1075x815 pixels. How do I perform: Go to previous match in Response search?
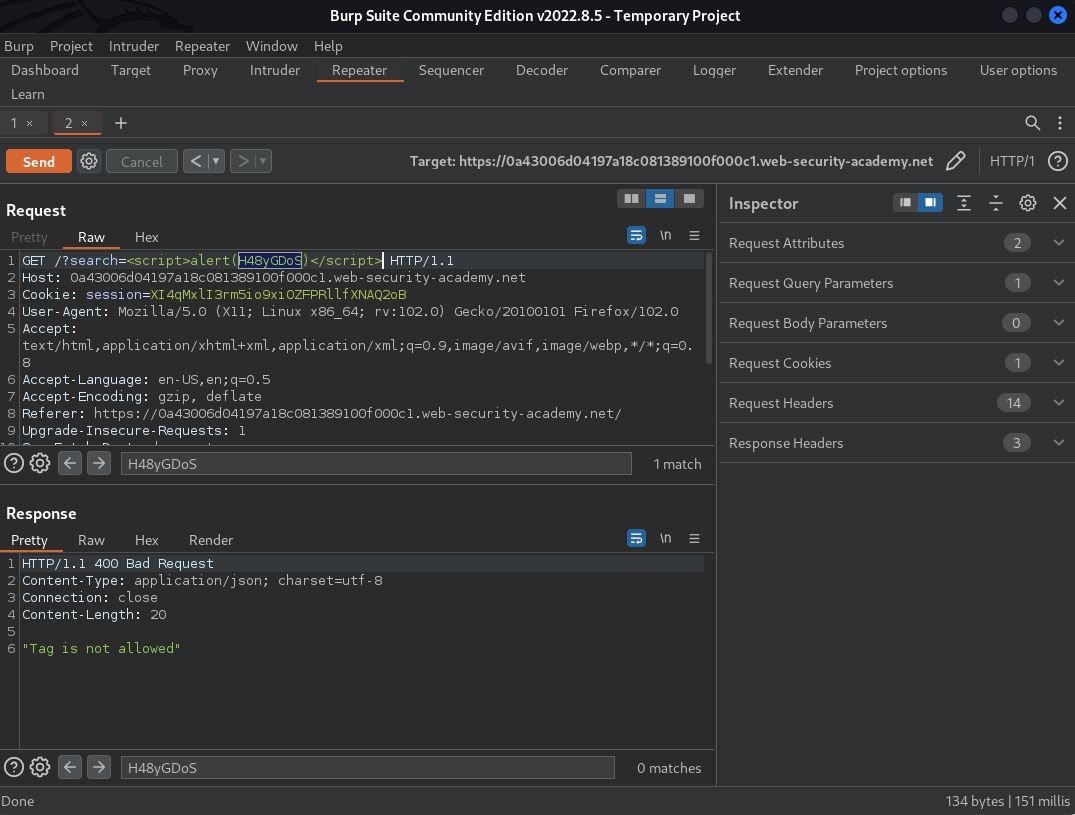pos(70,767)
